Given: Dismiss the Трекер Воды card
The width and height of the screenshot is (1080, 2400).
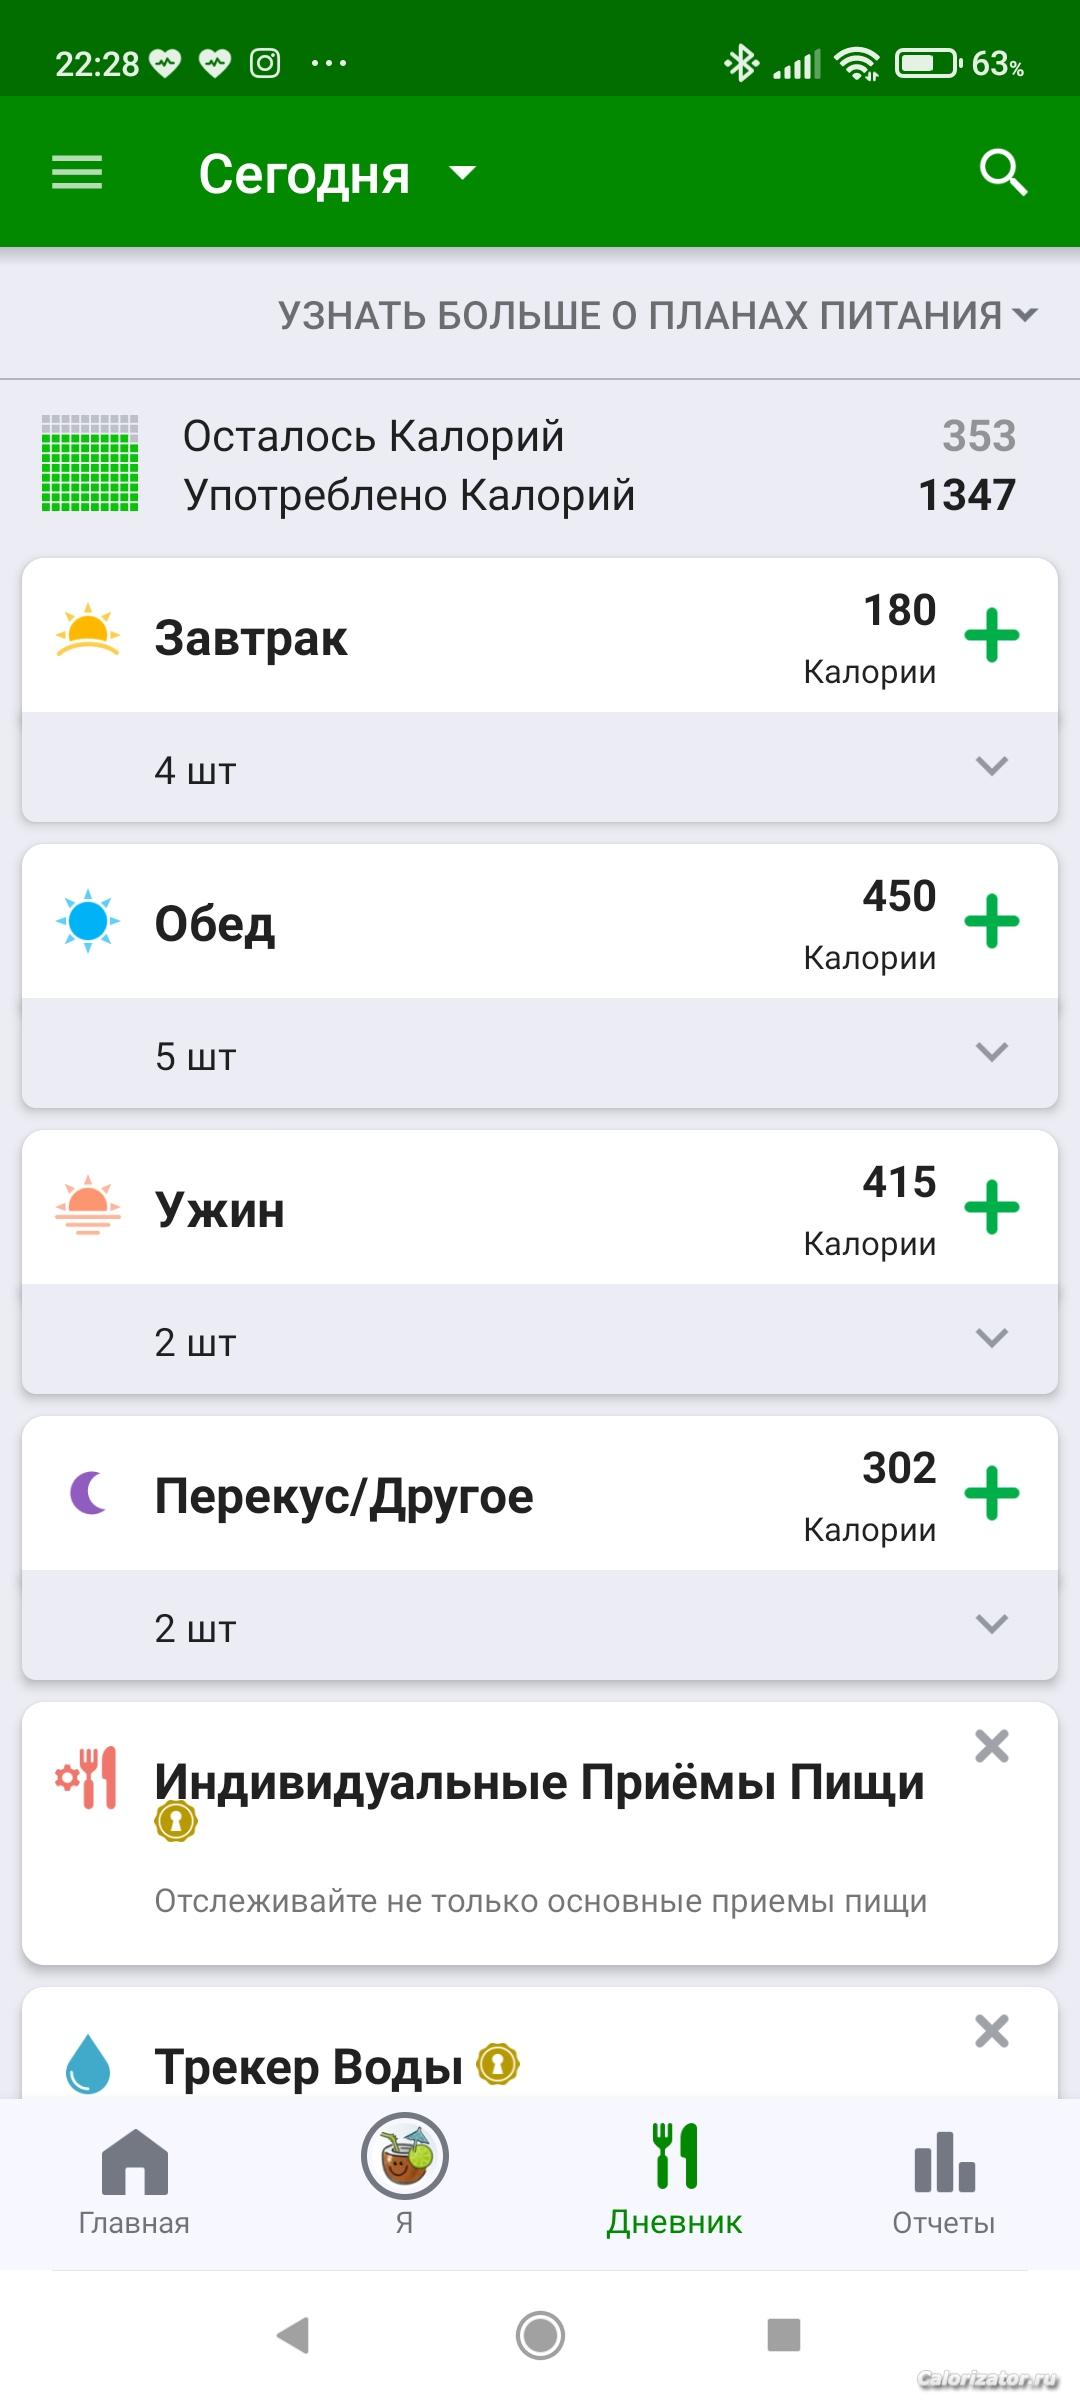Looking at the screenshot, I should [991, 2031].
